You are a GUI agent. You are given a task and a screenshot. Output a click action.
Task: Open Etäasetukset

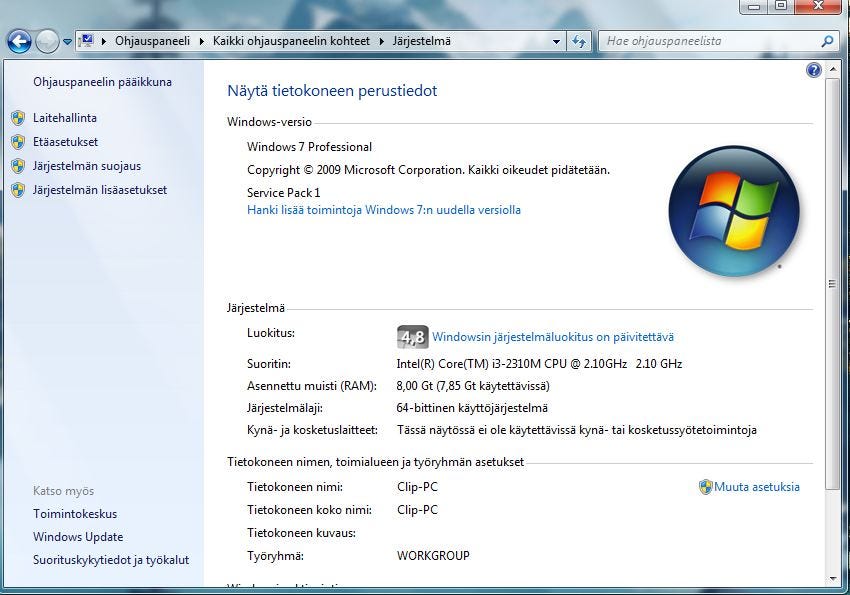point(66,142)
